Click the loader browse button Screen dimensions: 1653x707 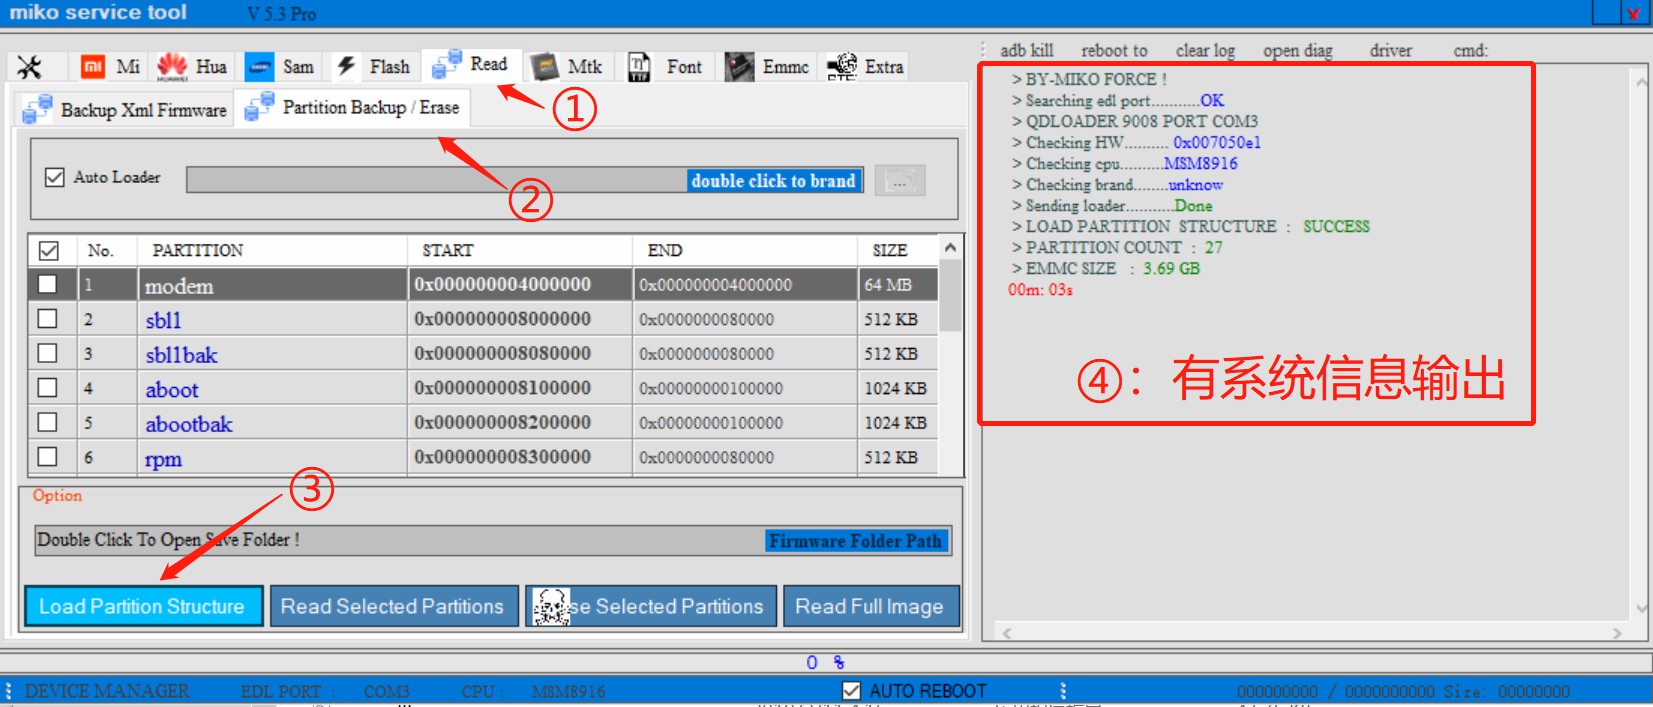point(899,181)
